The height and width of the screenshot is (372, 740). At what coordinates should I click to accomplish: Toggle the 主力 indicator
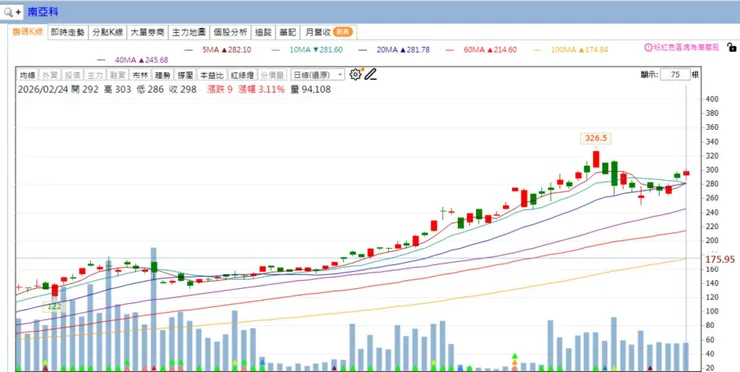[95, 75]
